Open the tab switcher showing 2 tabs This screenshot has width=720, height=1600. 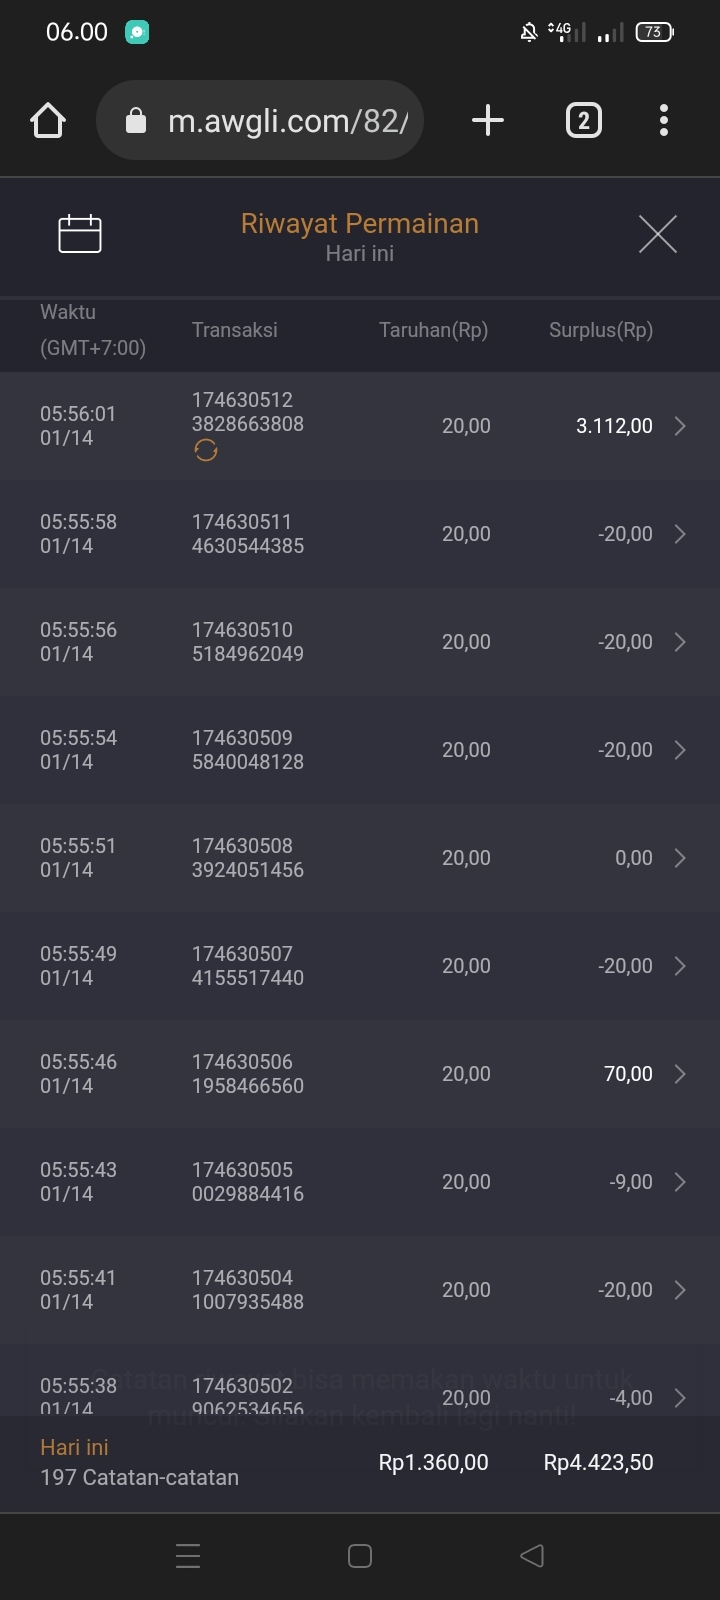[x=584, y=121]
